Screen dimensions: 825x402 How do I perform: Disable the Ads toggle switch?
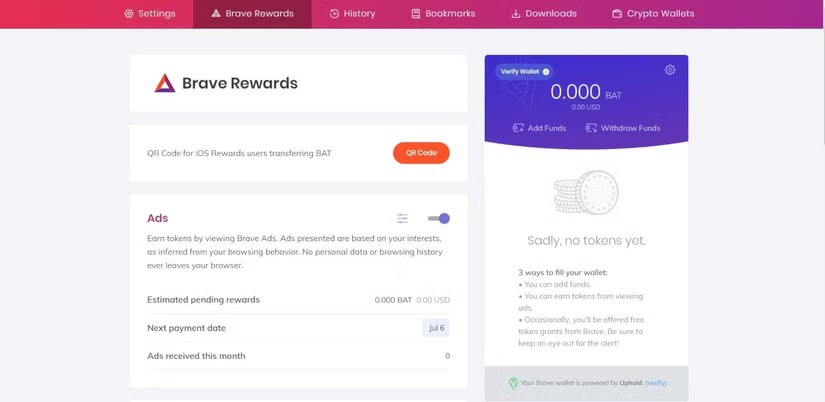[439, 219]
